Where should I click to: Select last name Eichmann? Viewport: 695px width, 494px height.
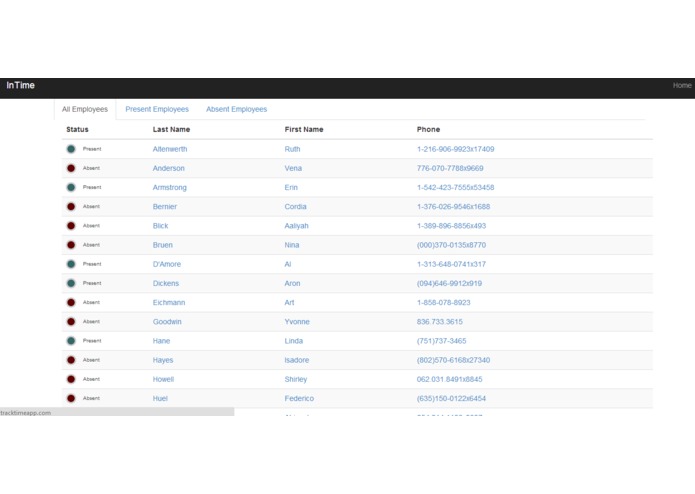point(169,303)
